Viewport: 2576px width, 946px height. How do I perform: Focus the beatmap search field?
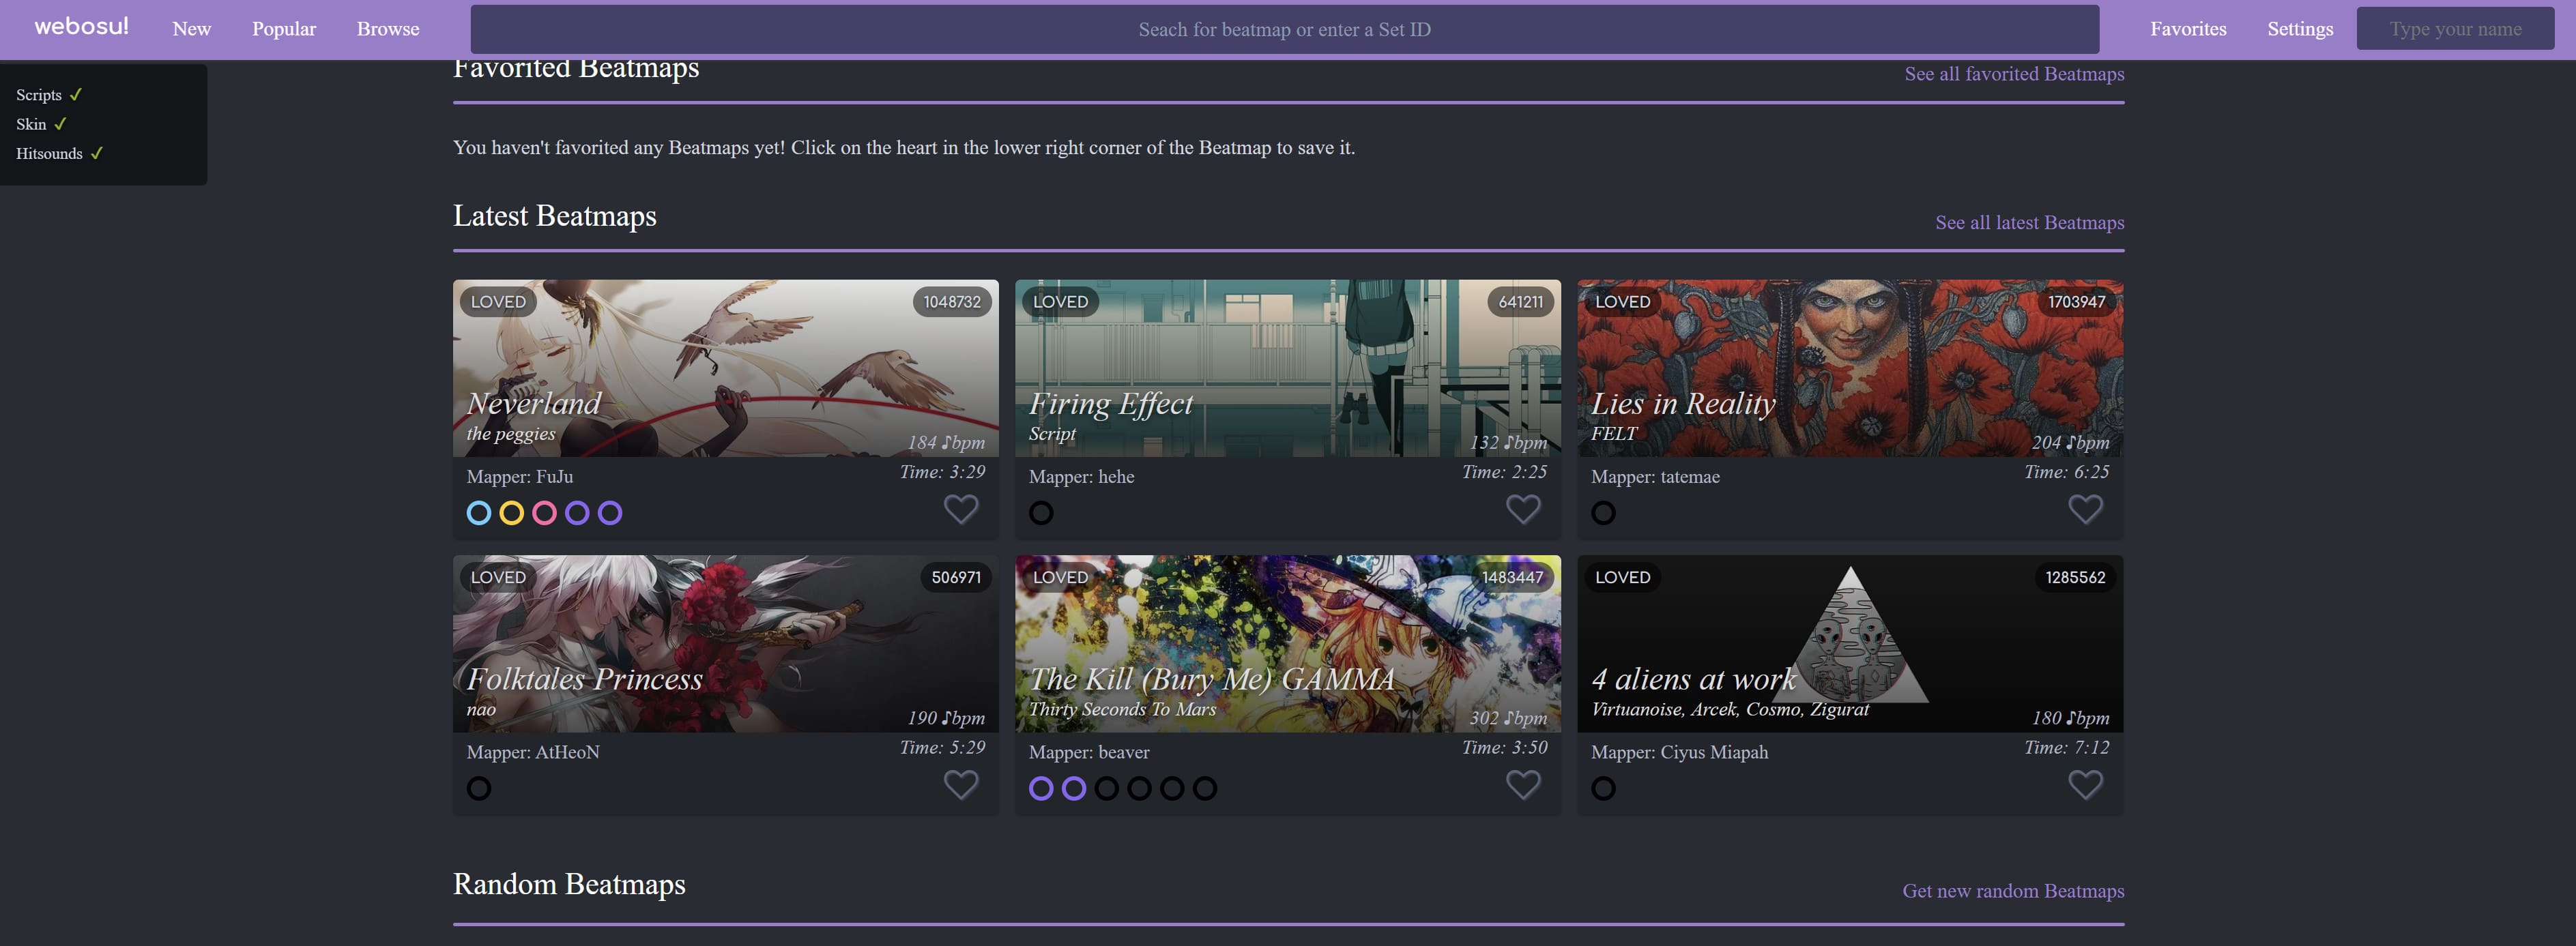(x=1285, y=29)
